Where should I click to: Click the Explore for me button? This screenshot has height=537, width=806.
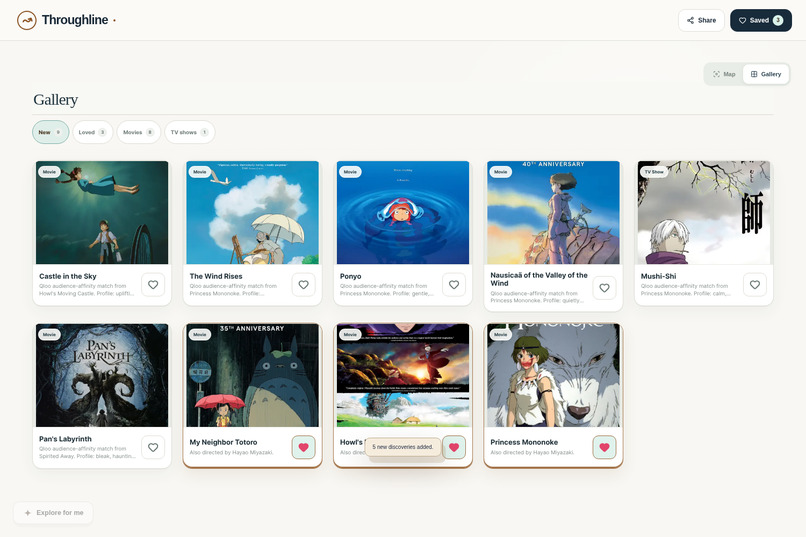(x=53, y=513)
